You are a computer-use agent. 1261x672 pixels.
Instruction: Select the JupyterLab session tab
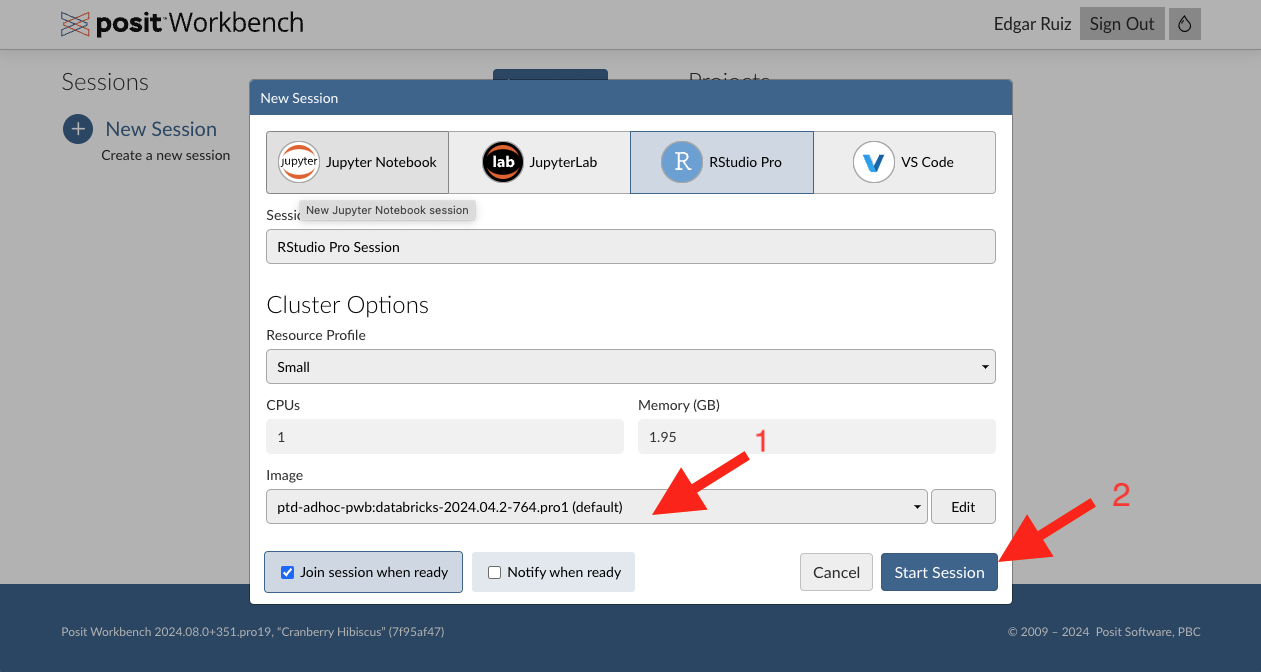539,162
